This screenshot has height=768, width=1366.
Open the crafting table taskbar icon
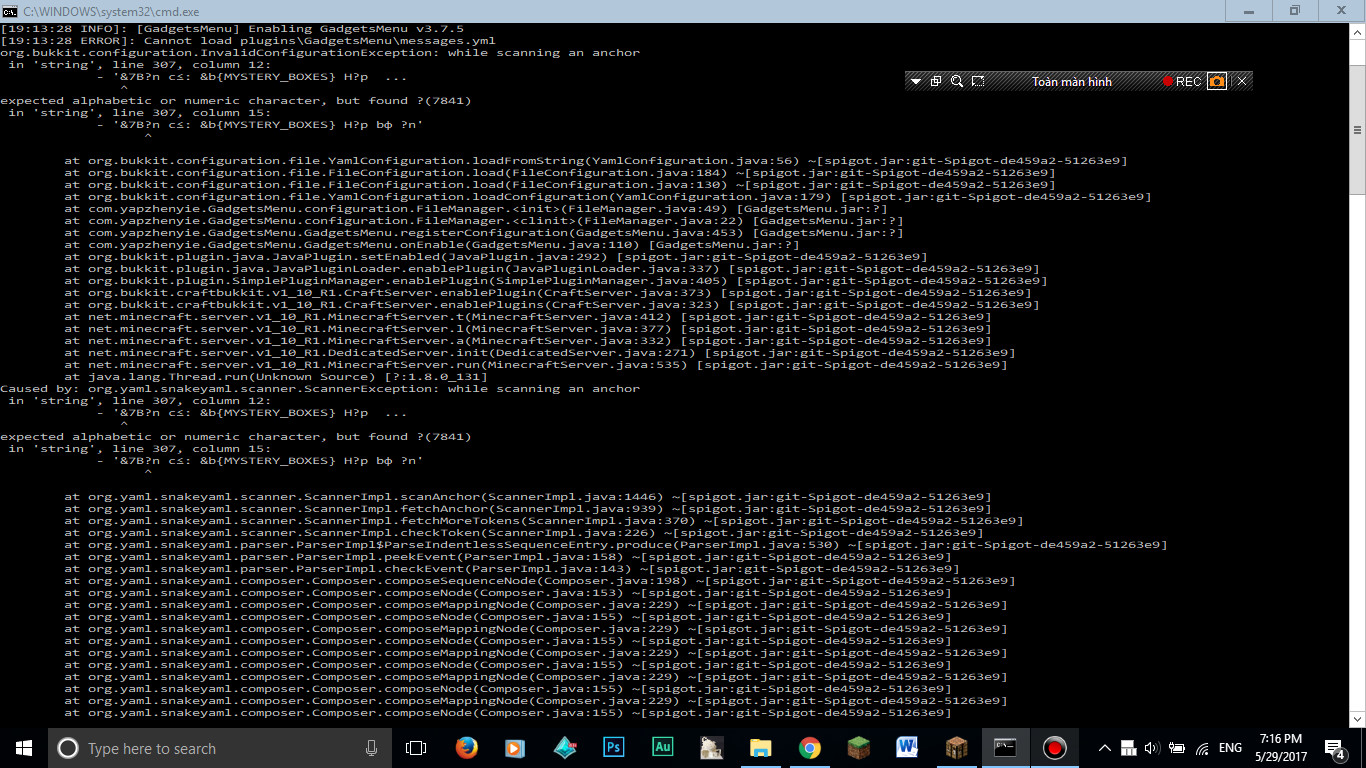[x=956, y=748]
